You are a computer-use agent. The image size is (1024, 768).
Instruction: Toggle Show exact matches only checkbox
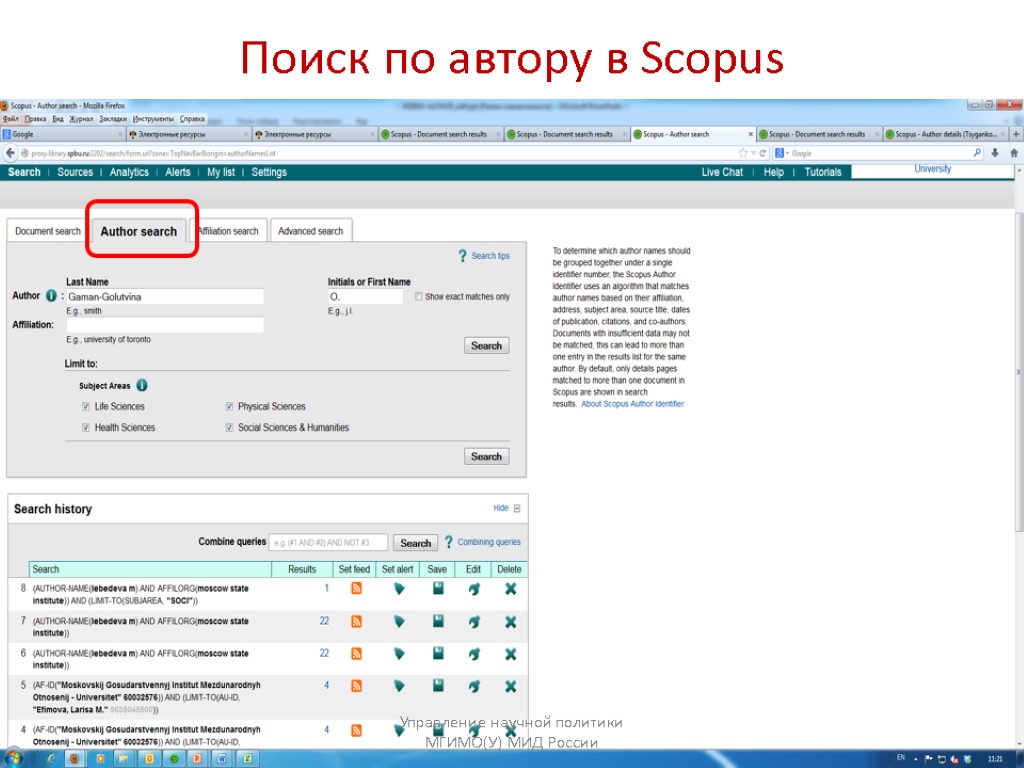point(419,296)
